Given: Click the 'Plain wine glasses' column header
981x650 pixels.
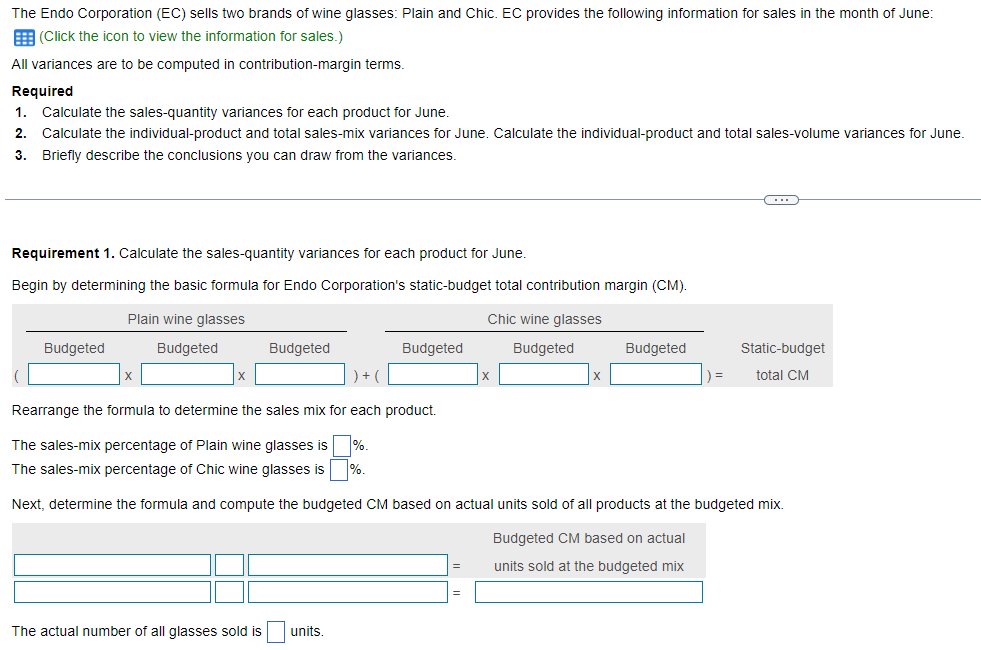Looking at the screenshot, I should 186,319.
